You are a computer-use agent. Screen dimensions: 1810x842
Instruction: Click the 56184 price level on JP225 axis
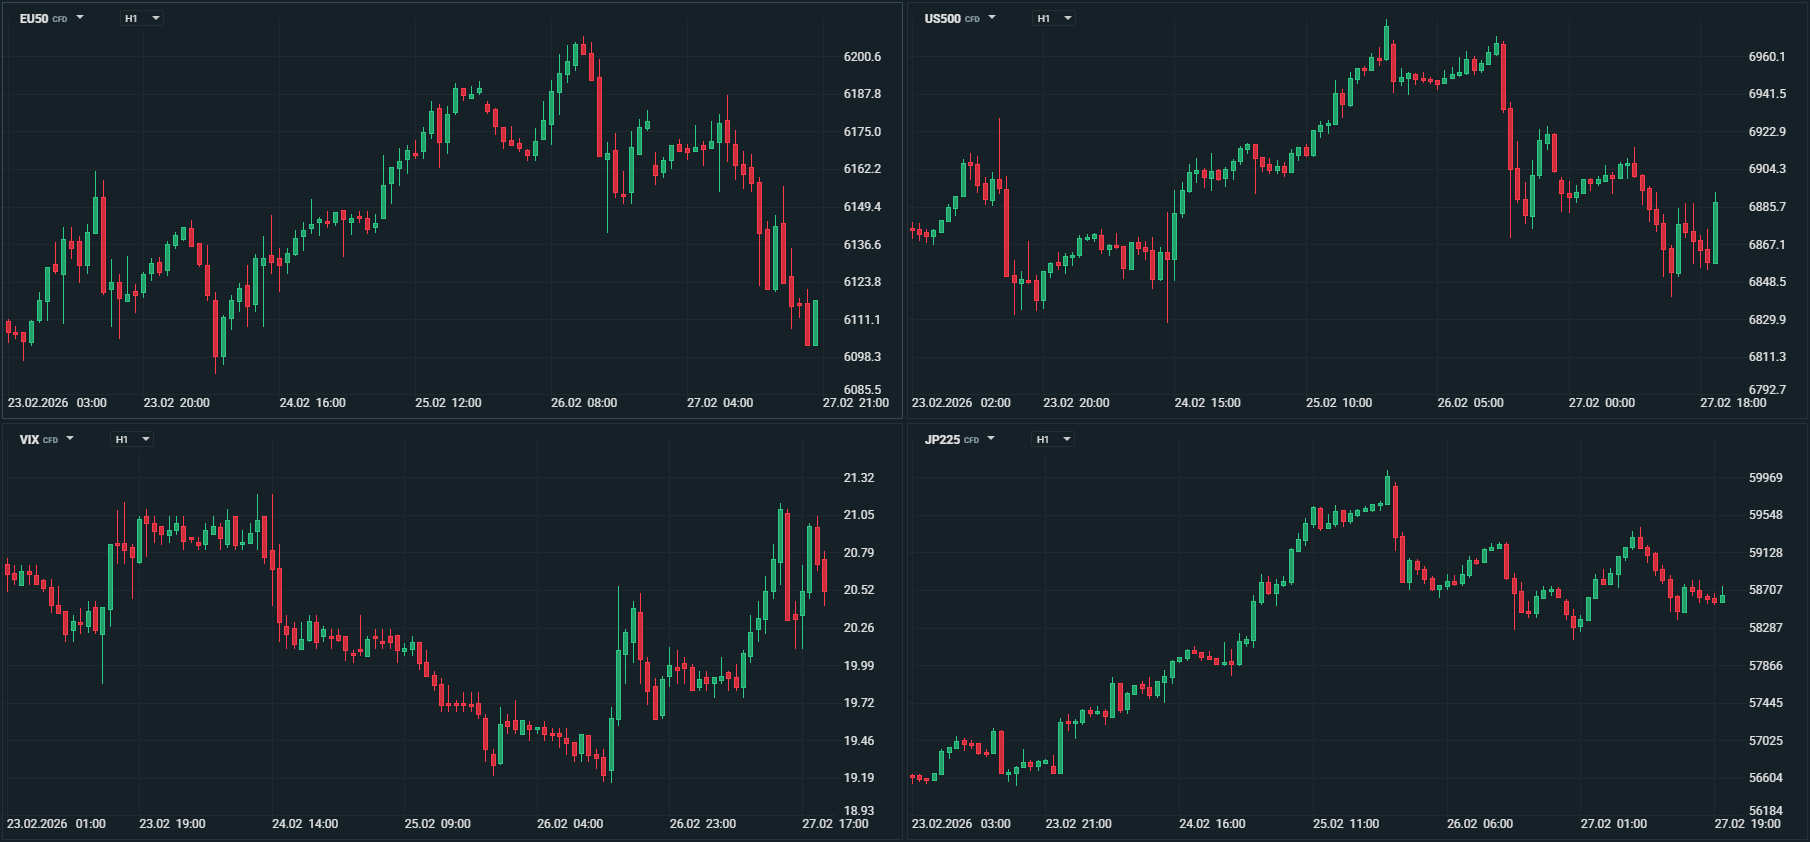[x=1765, y=811]
